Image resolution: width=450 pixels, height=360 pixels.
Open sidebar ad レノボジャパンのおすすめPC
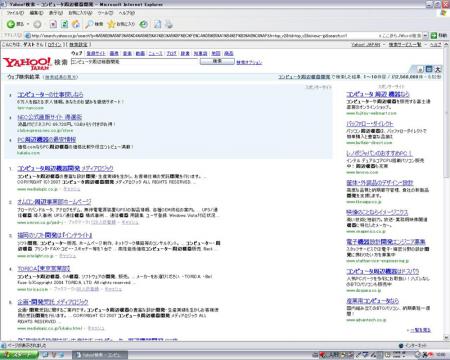[x=379, y=153]
